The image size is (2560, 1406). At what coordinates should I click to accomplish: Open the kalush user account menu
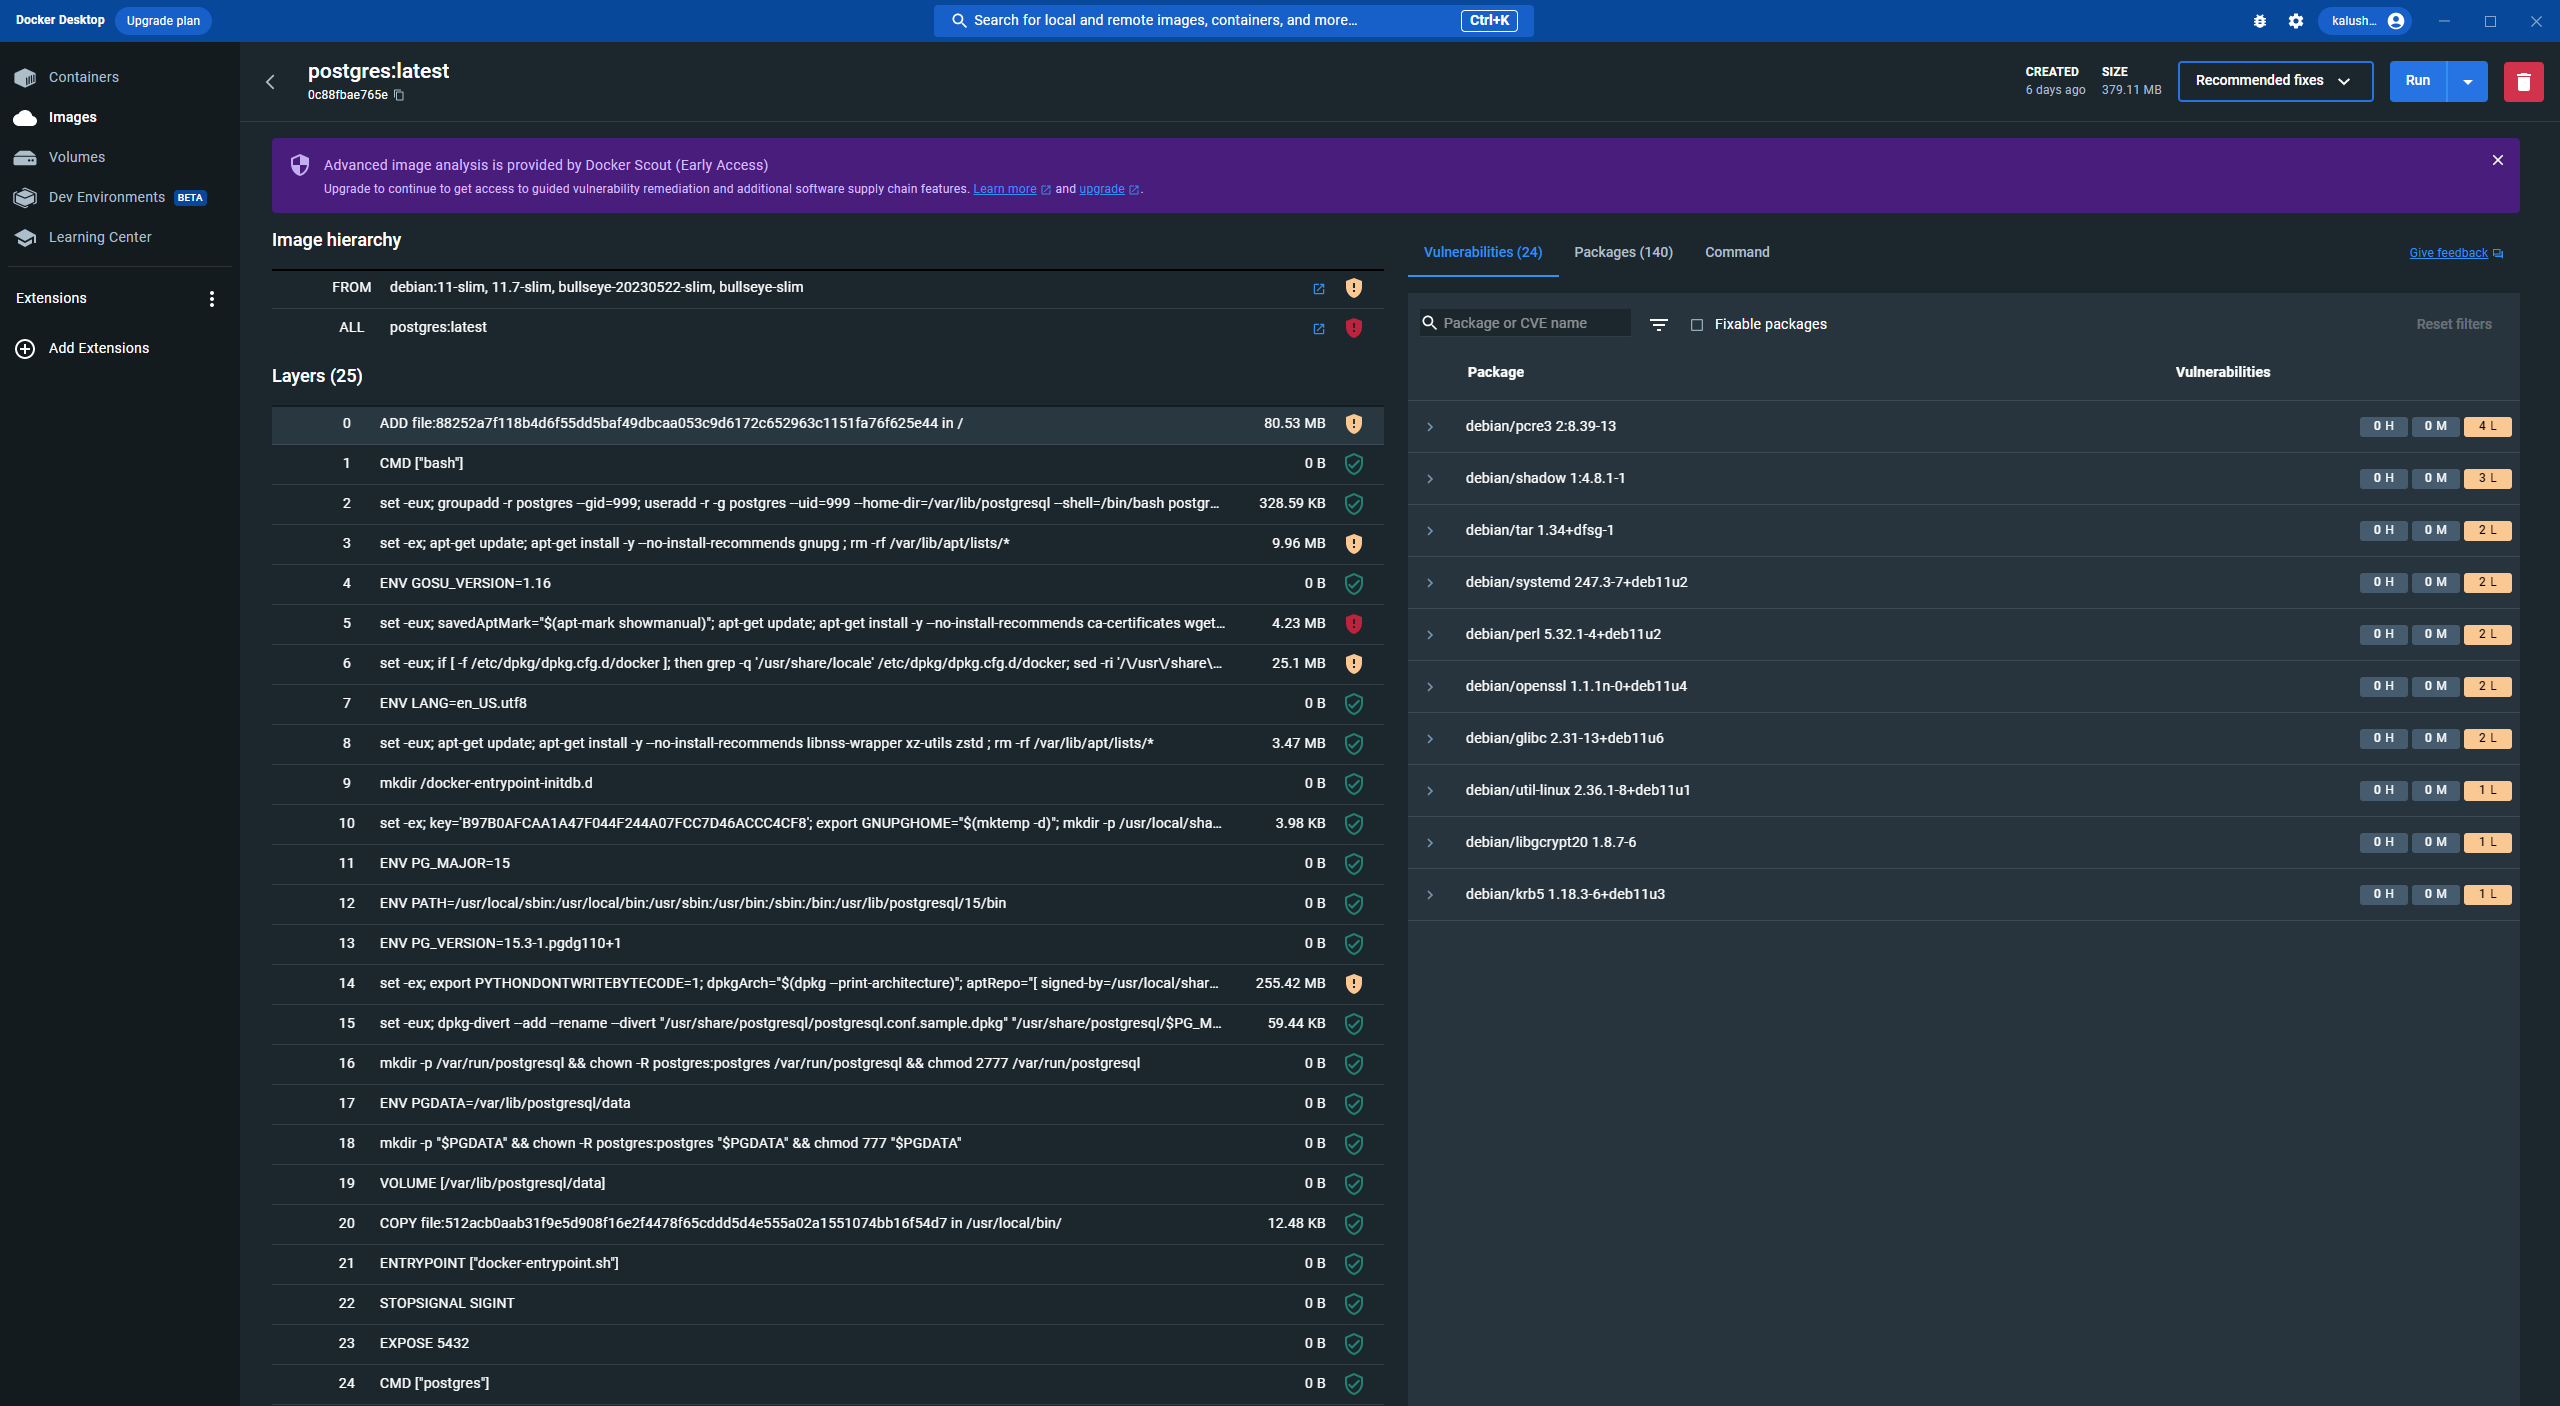click(2366, 21)
